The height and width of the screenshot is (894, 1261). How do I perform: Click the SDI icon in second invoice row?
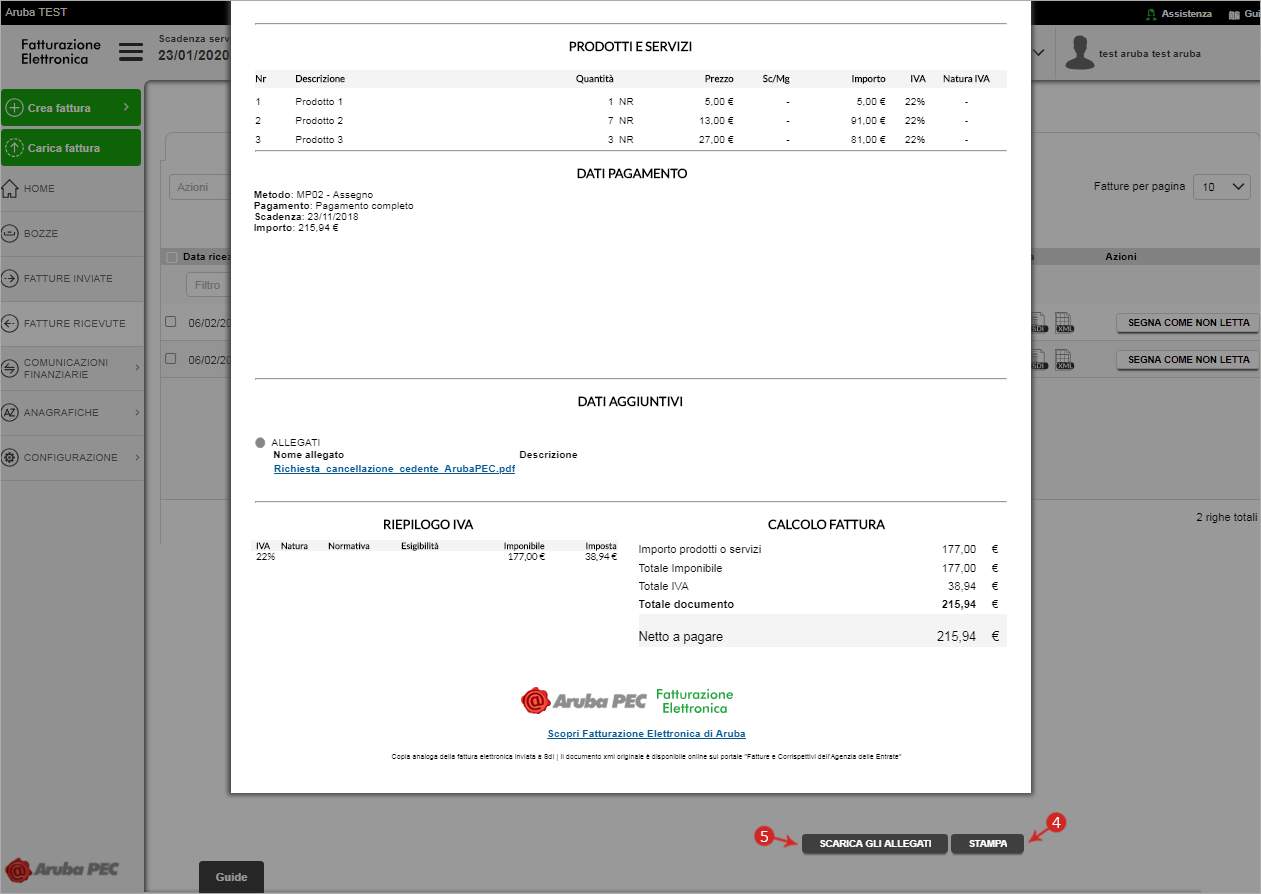1039,359
